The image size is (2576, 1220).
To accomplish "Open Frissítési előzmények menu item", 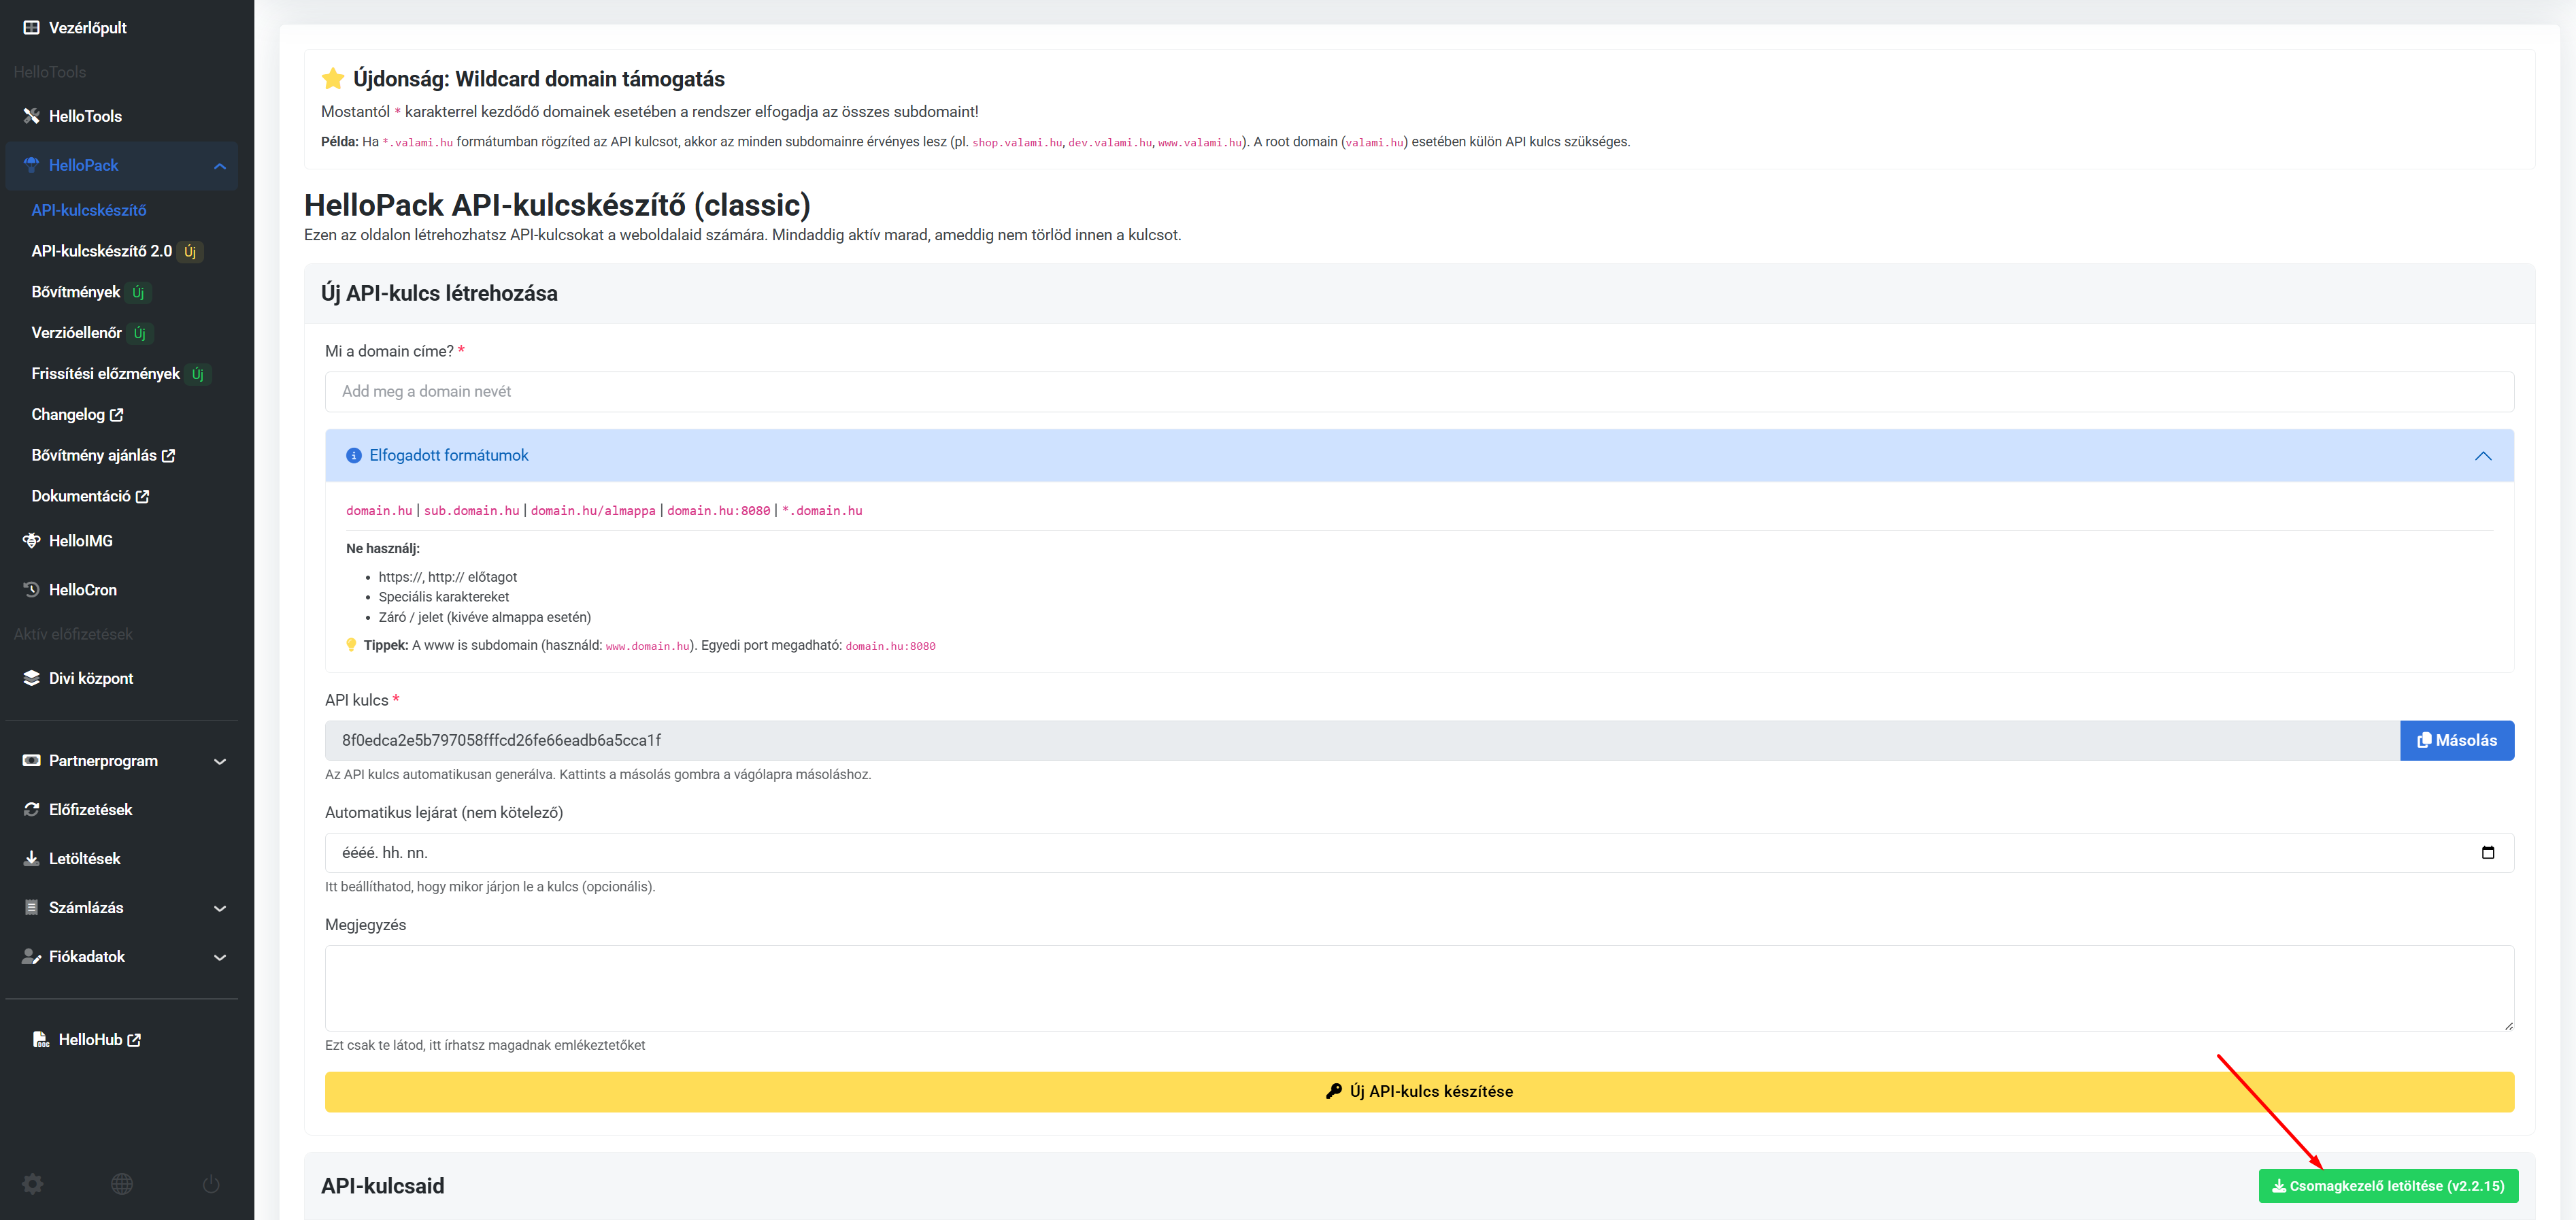I will coord(105,374).
